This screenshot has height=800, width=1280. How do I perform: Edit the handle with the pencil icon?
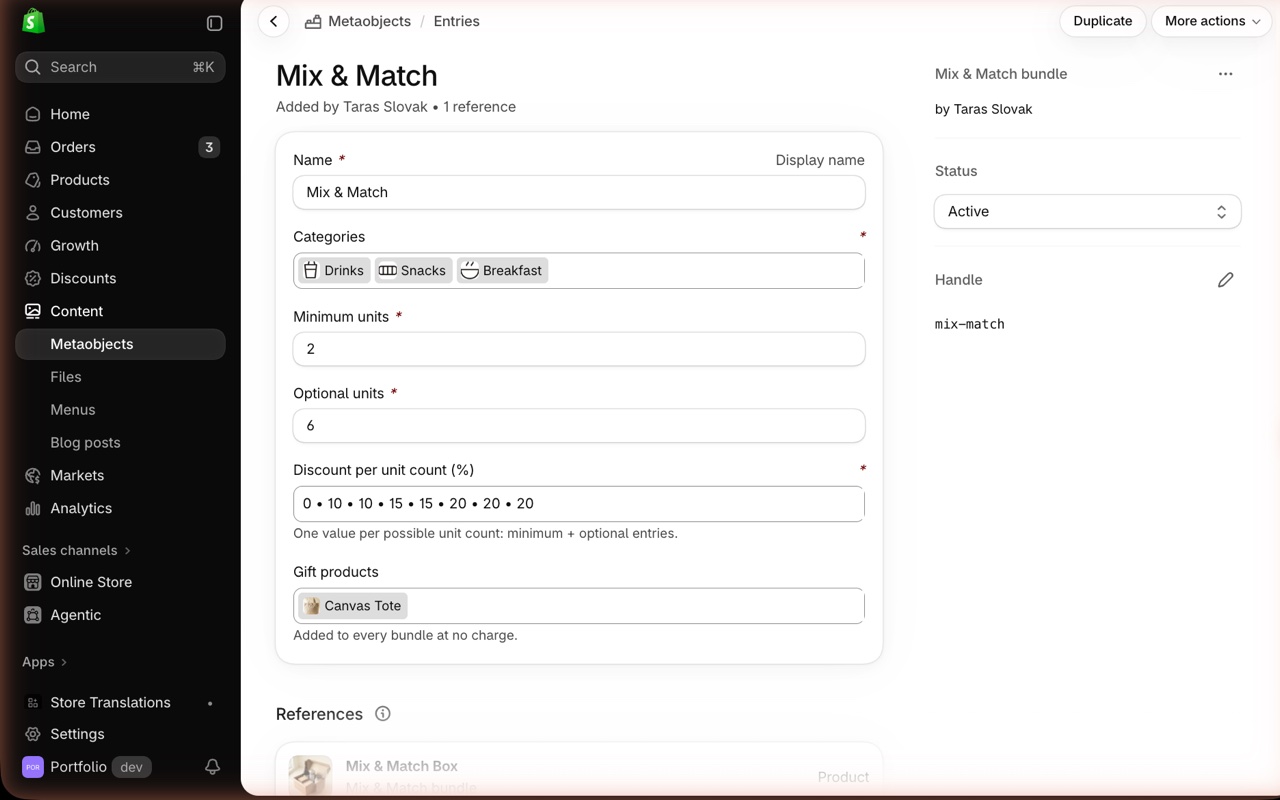(1225, 280)
